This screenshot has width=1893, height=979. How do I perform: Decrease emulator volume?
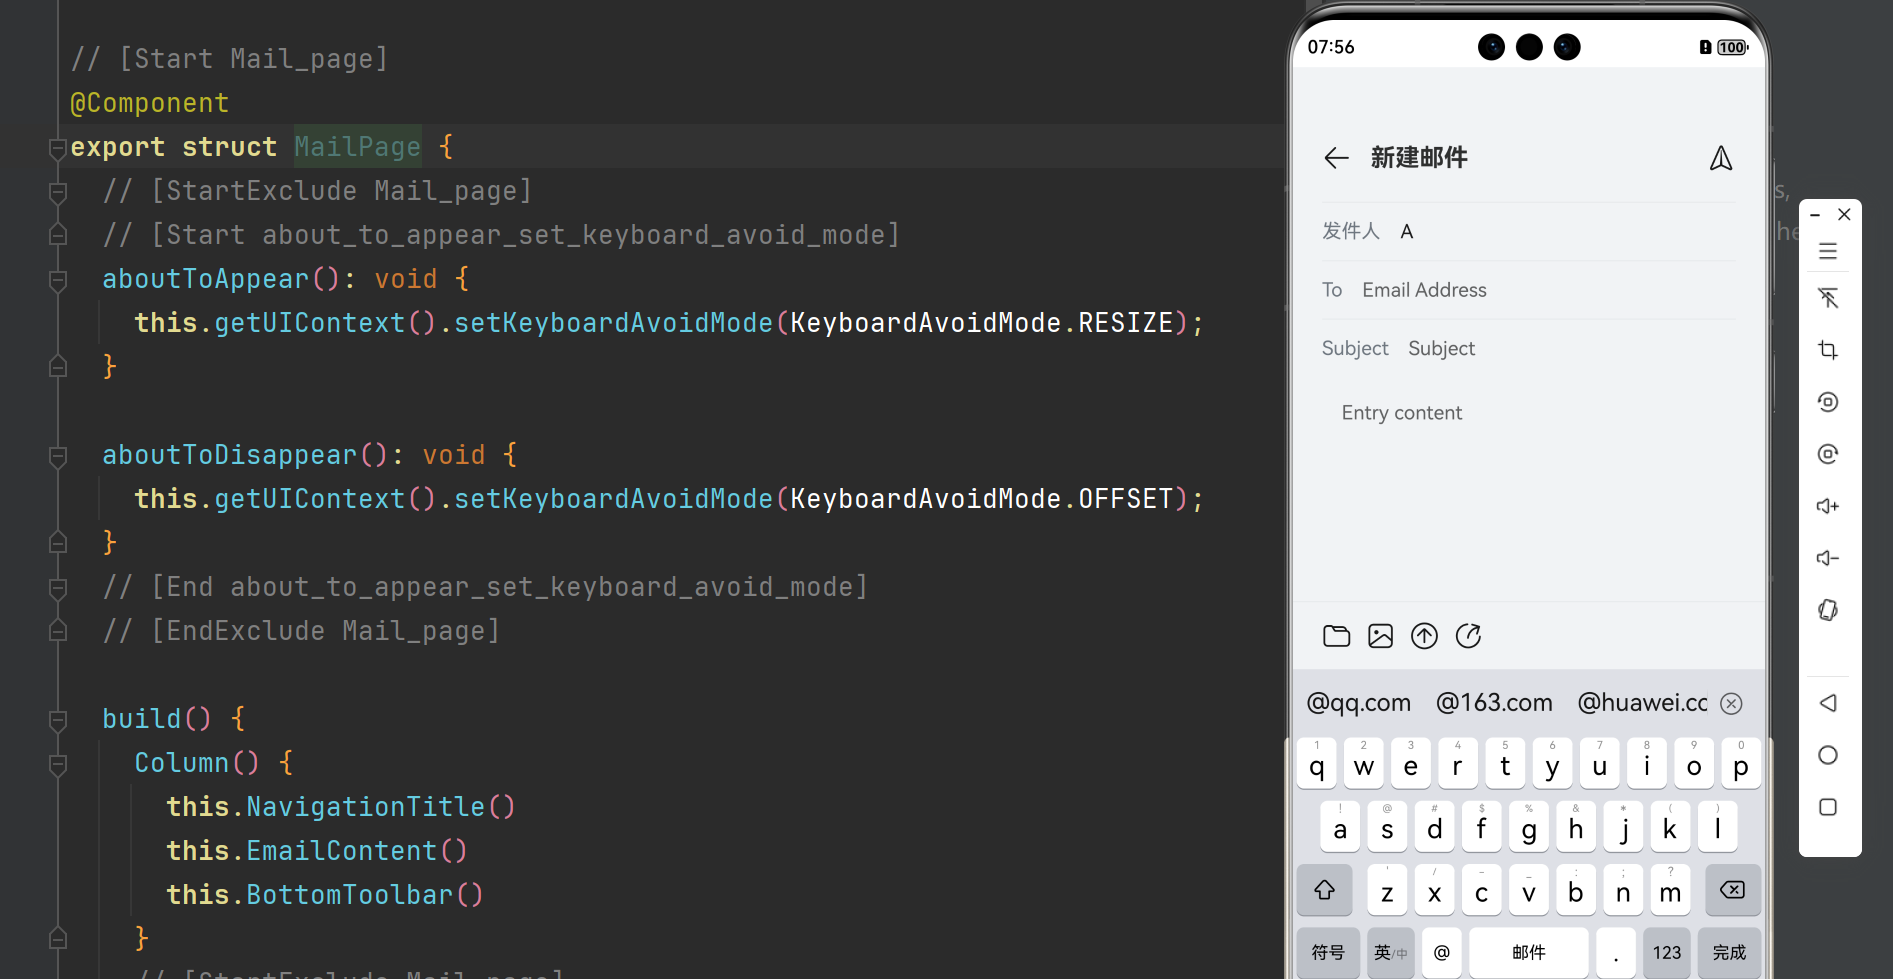pos(1828,558)
